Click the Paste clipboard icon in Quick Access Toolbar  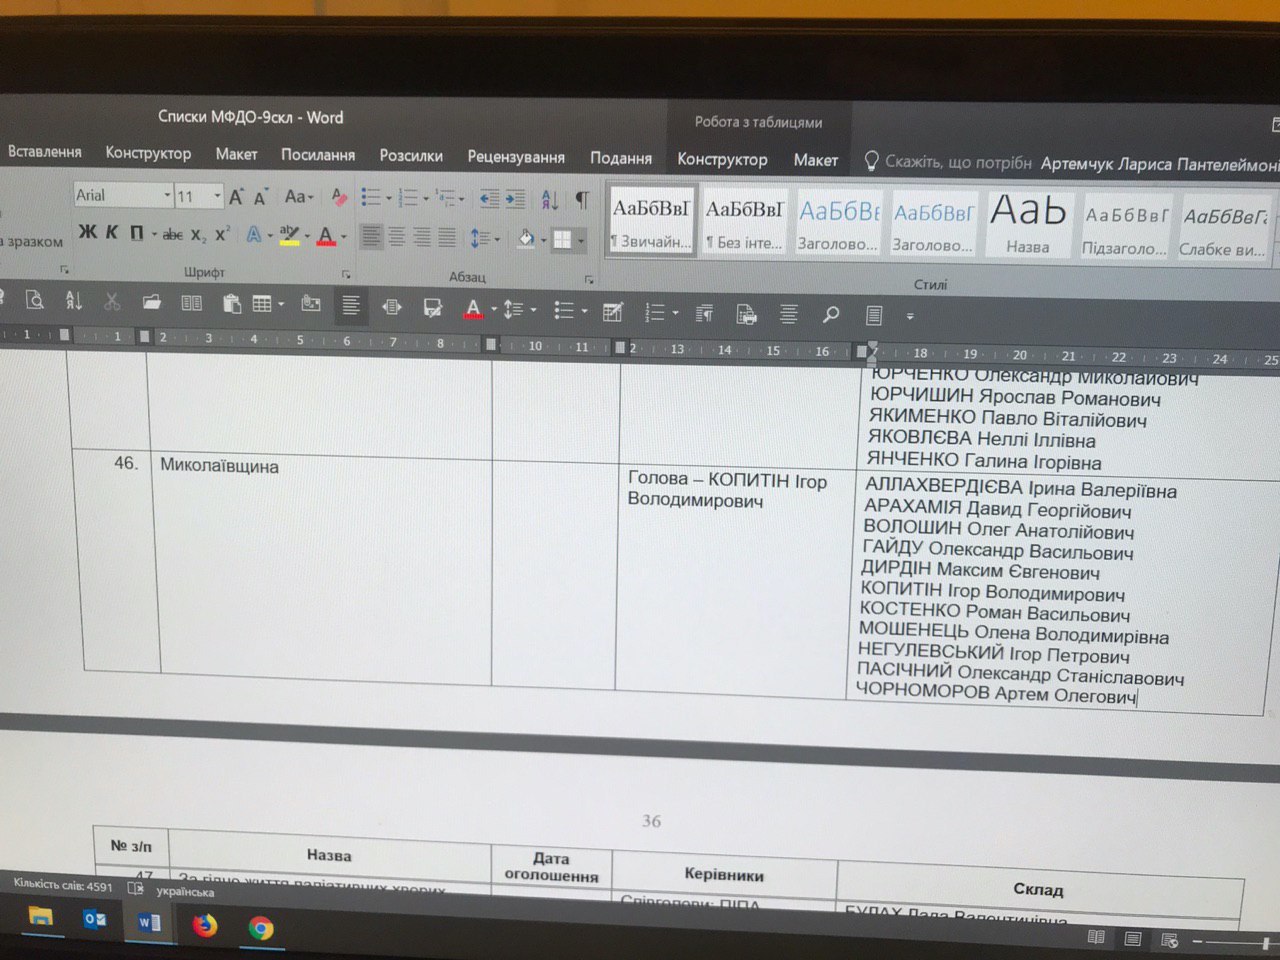coord(231,304)
